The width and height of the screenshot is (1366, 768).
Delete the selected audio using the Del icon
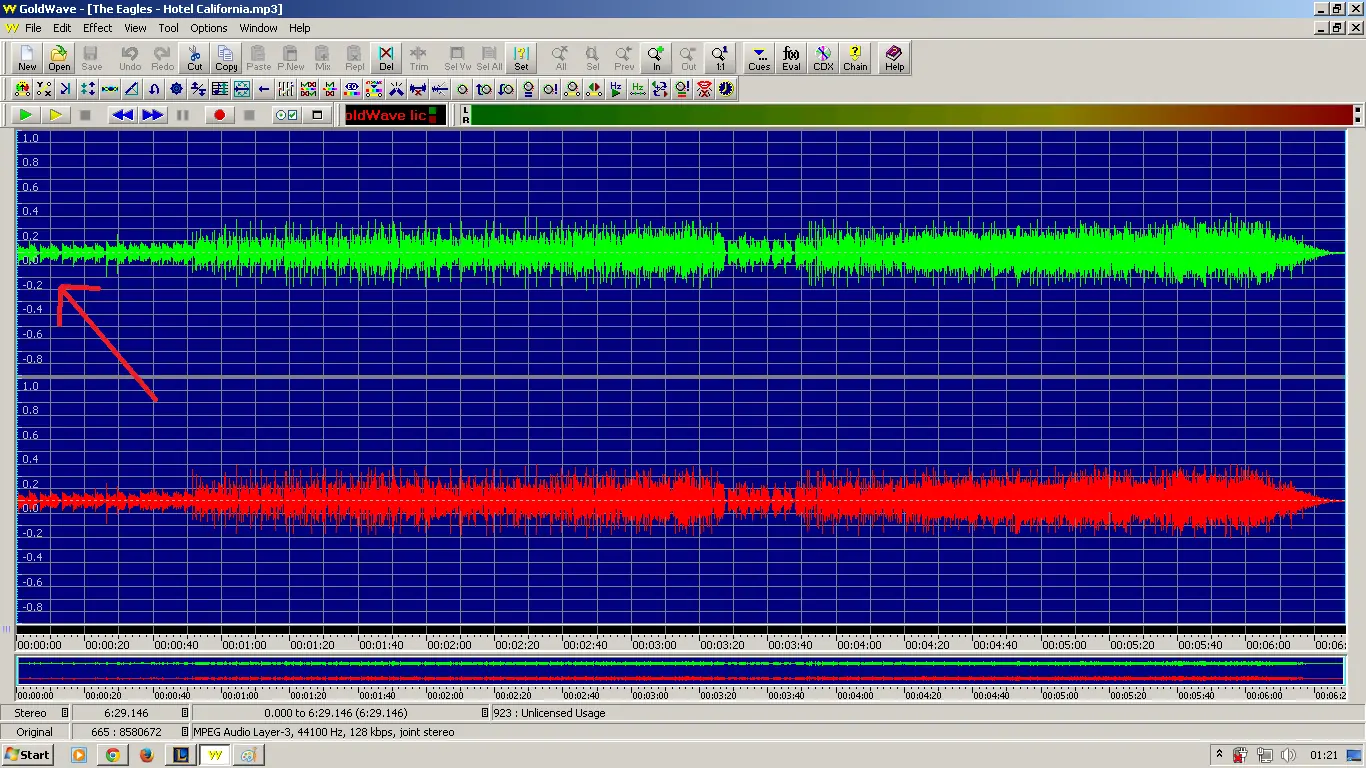pyautogui.click(x=385, y=57)
